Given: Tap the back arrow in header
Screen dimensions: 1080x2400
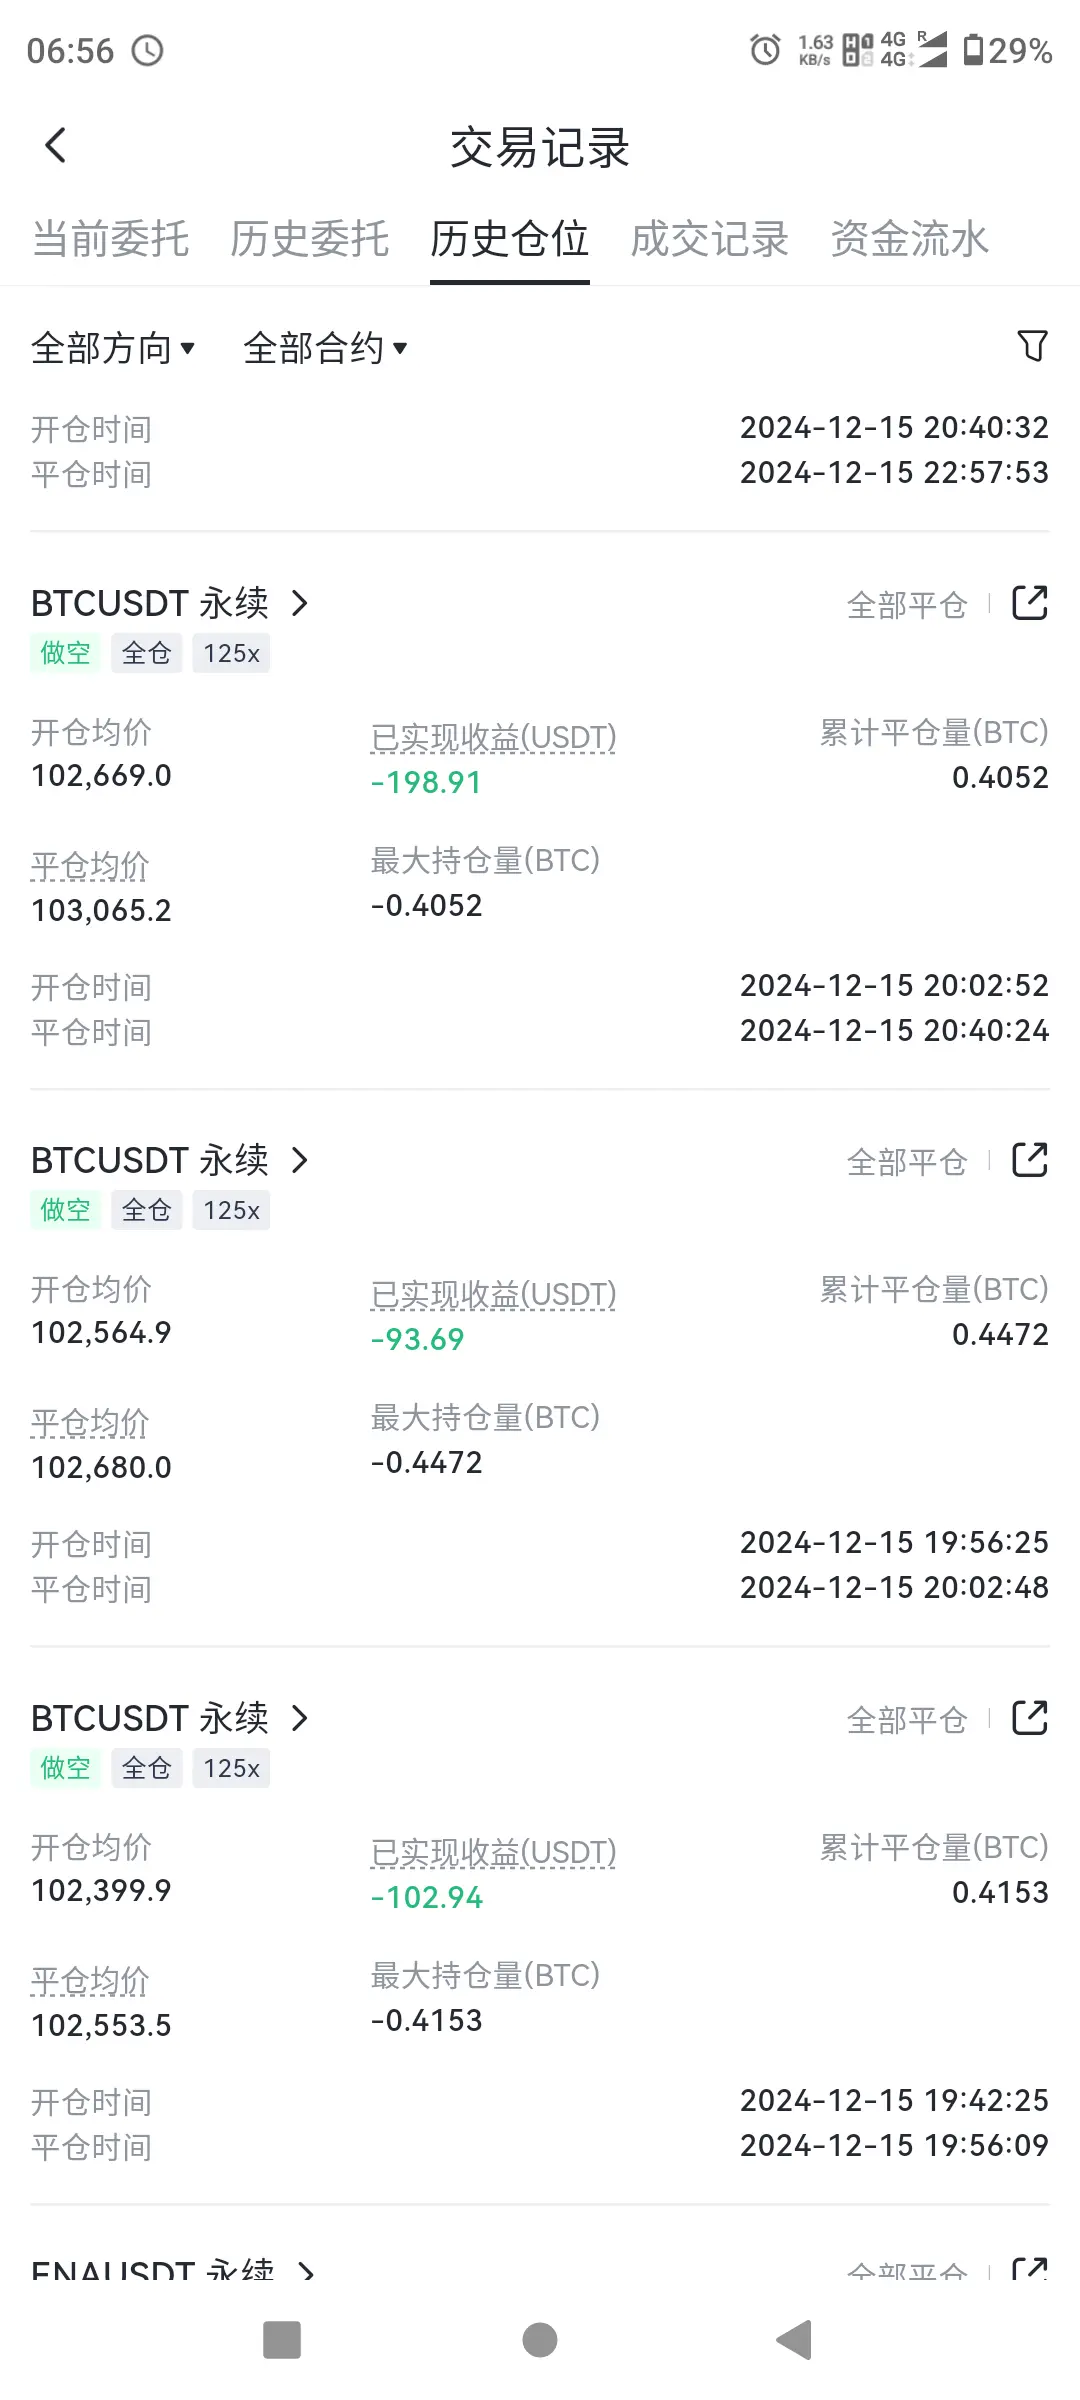Looking at the screenshot, I should (x=56, y=146).
